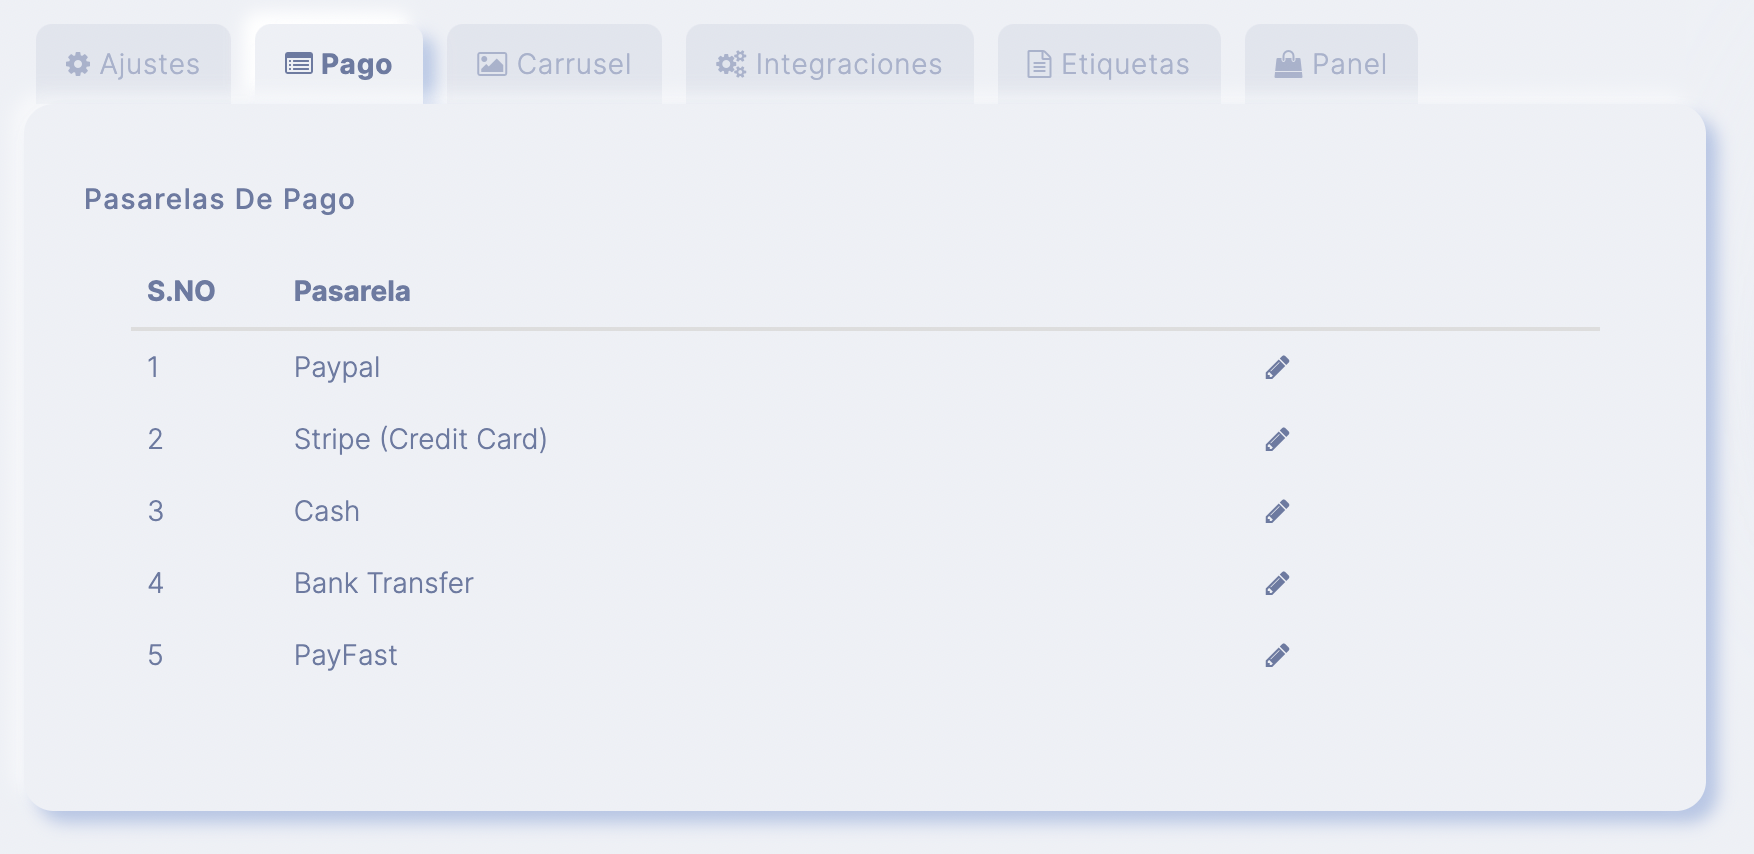The image size is (1754, 854).
Task: Click the document icon on Etiquetas tab
Action: coord(1040,64)
